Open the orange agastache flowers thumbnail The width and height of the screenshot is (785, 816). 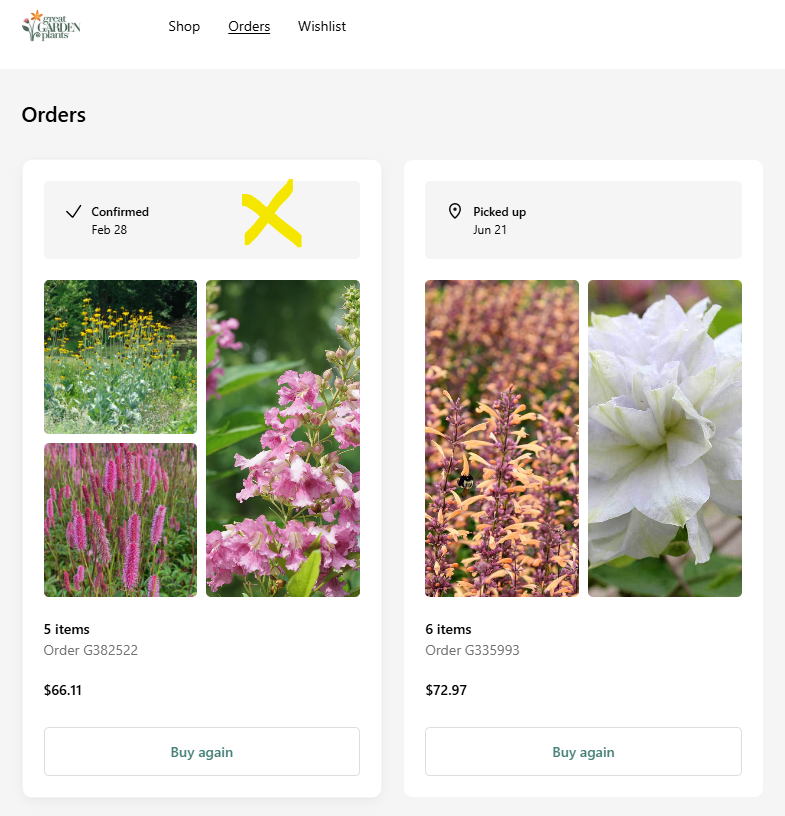pyautogui.click(x=502, y=438)
